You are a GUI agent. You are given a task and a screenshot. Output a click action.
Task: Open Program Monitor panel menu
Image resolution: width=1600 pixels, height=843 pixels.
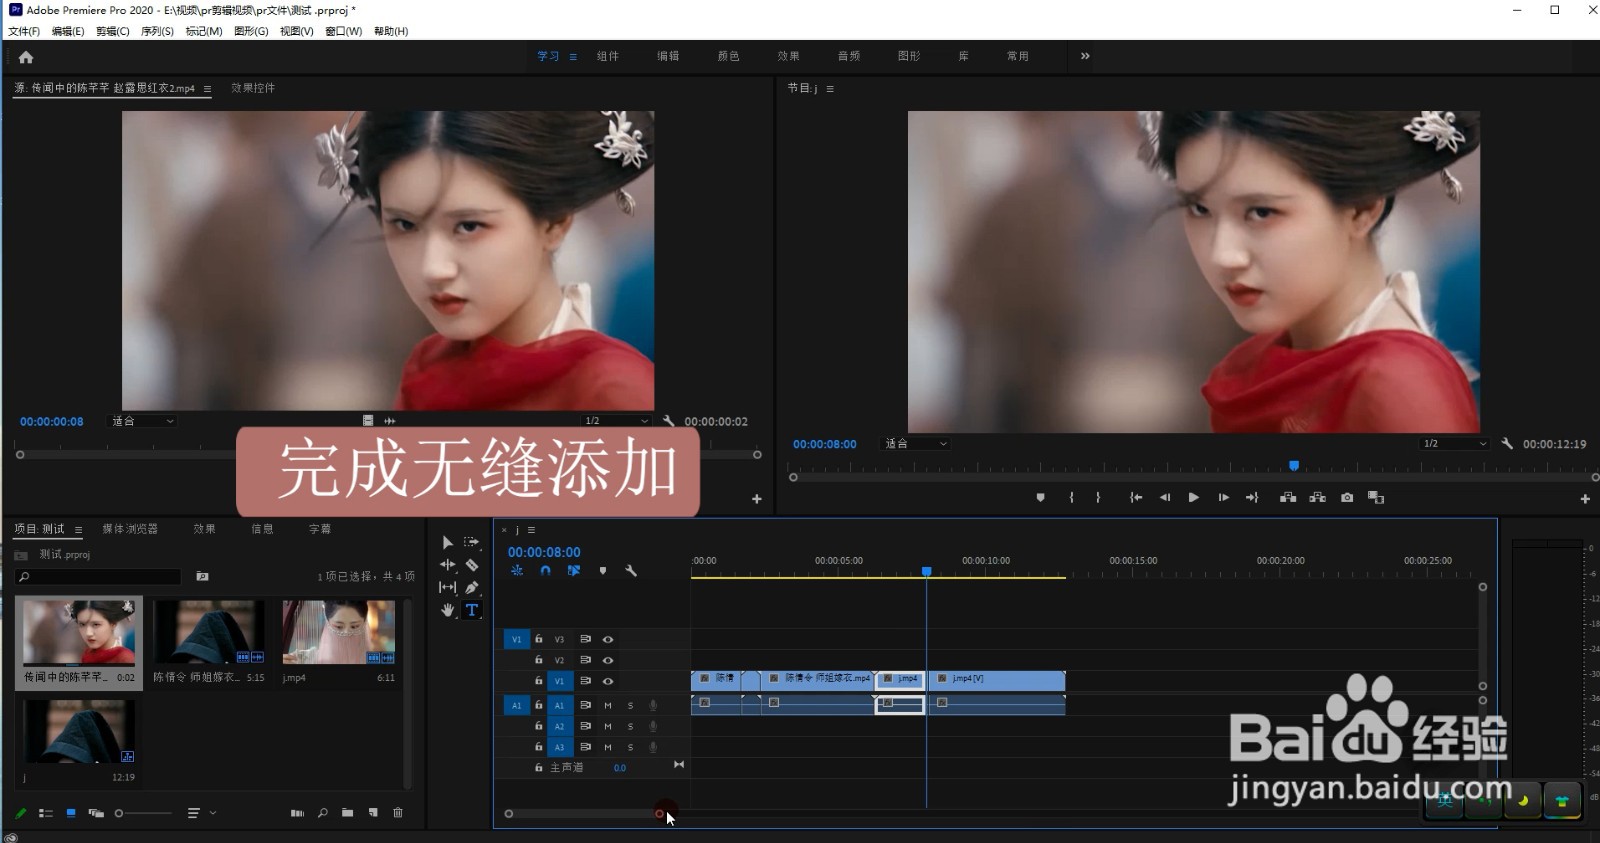tap(830, 89)
